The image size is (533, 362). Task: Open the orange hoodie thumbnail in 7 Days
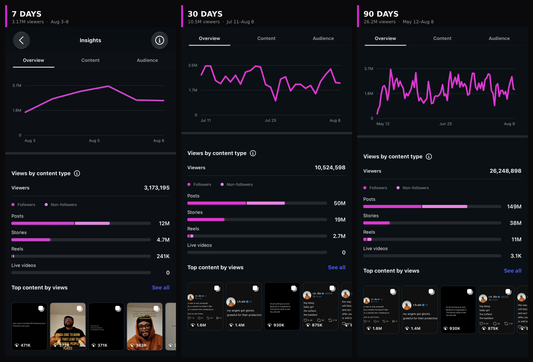[144, 327]
